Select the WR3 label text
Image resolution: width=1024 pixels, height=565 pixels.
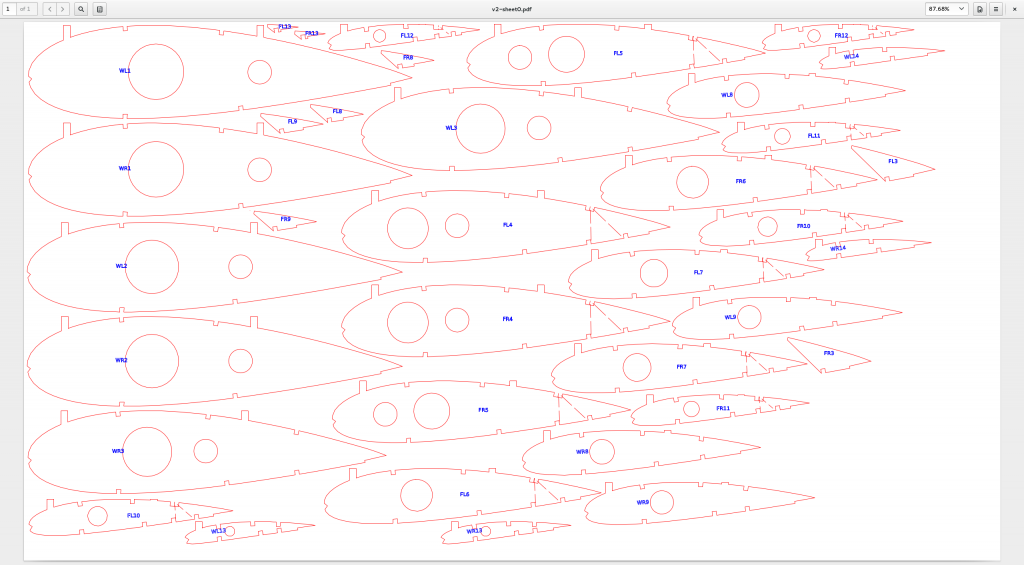(118, 451)
